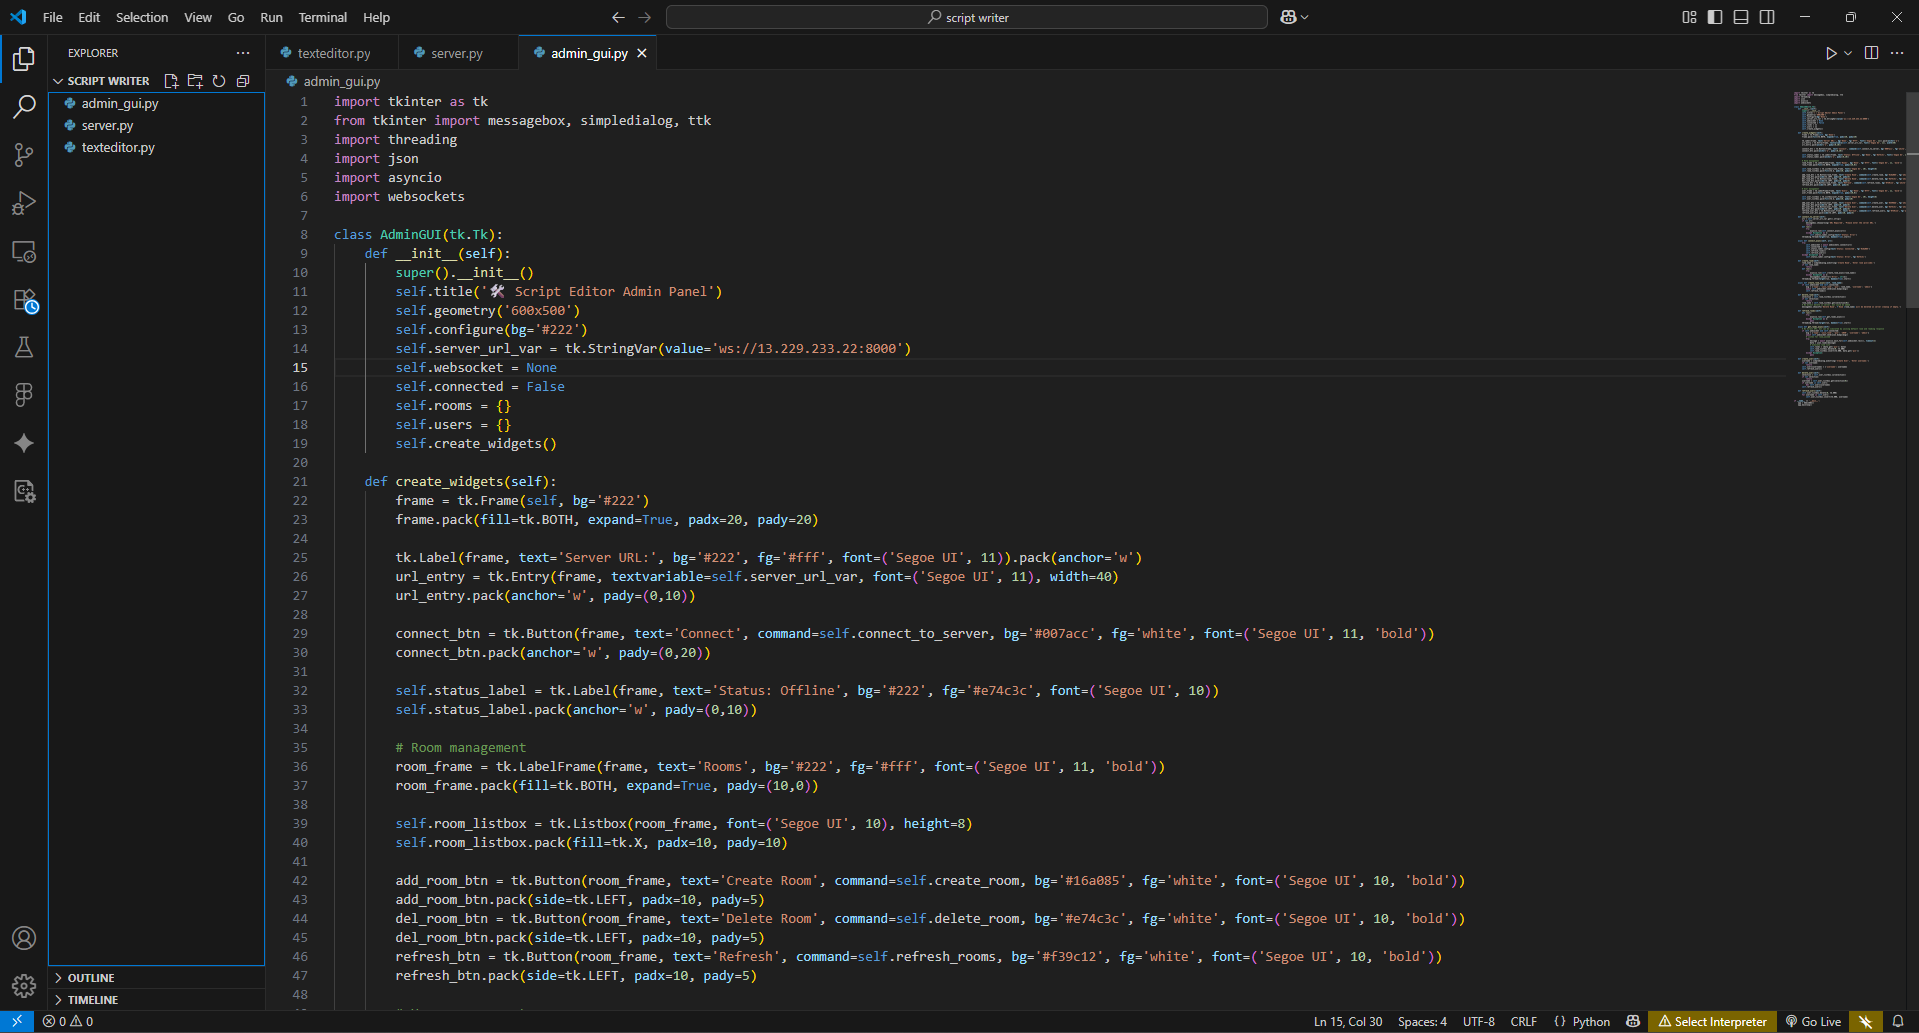Close the admin_gui.py tab
This screenshot has height=1033, width=1919.
(642, 53)
